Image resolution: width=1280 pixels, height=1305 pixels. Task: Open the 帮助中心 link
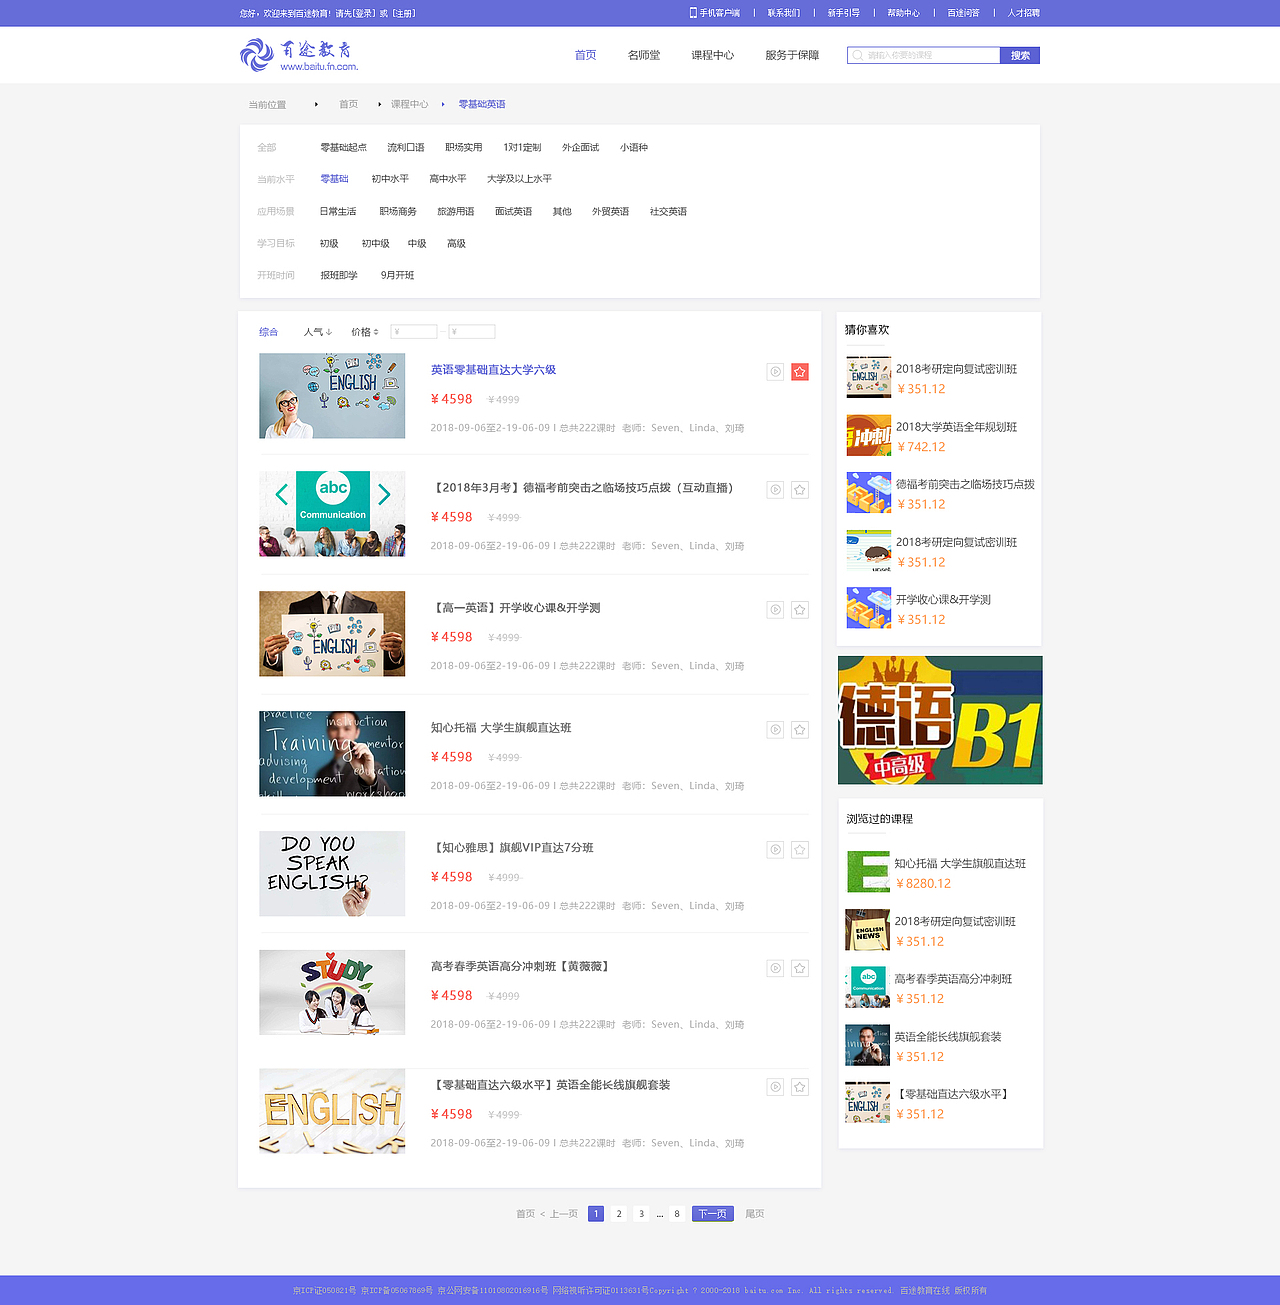click(903, 13)
